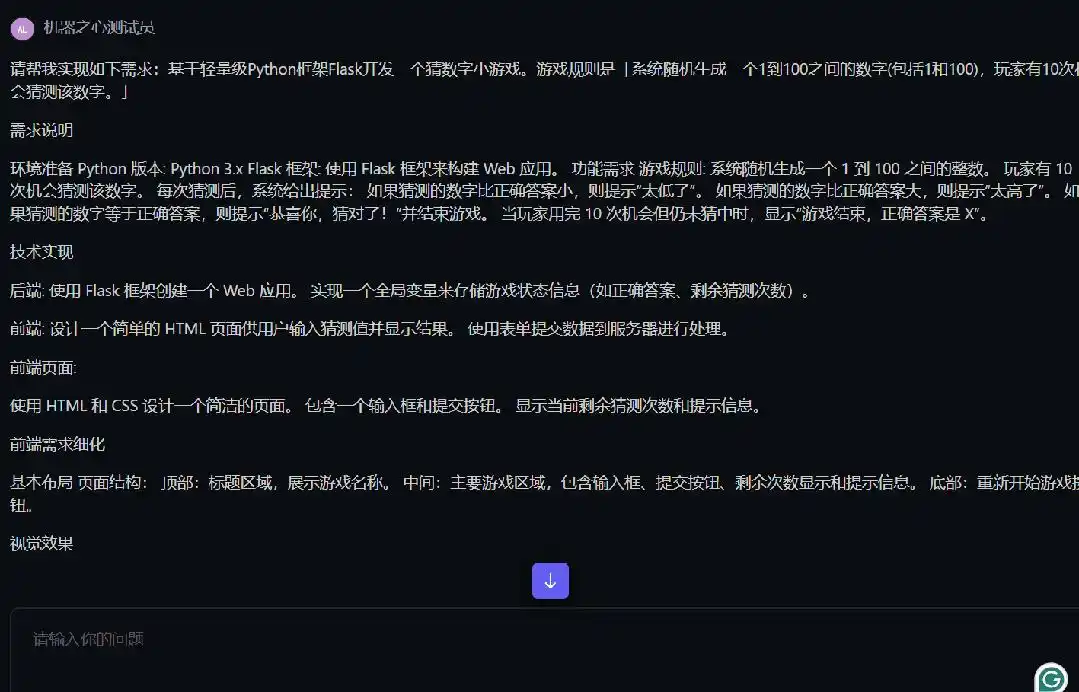The image size is (1079, 692).
Task: Click the bottom input area placeholder text
Action: [x=88, y=640]
